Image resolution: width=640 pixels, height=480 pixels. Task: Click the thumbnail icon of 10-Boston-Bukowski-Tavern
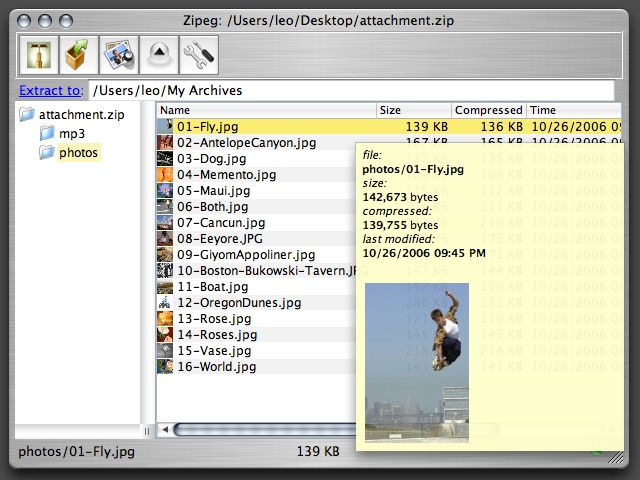[x=165, y=270]
